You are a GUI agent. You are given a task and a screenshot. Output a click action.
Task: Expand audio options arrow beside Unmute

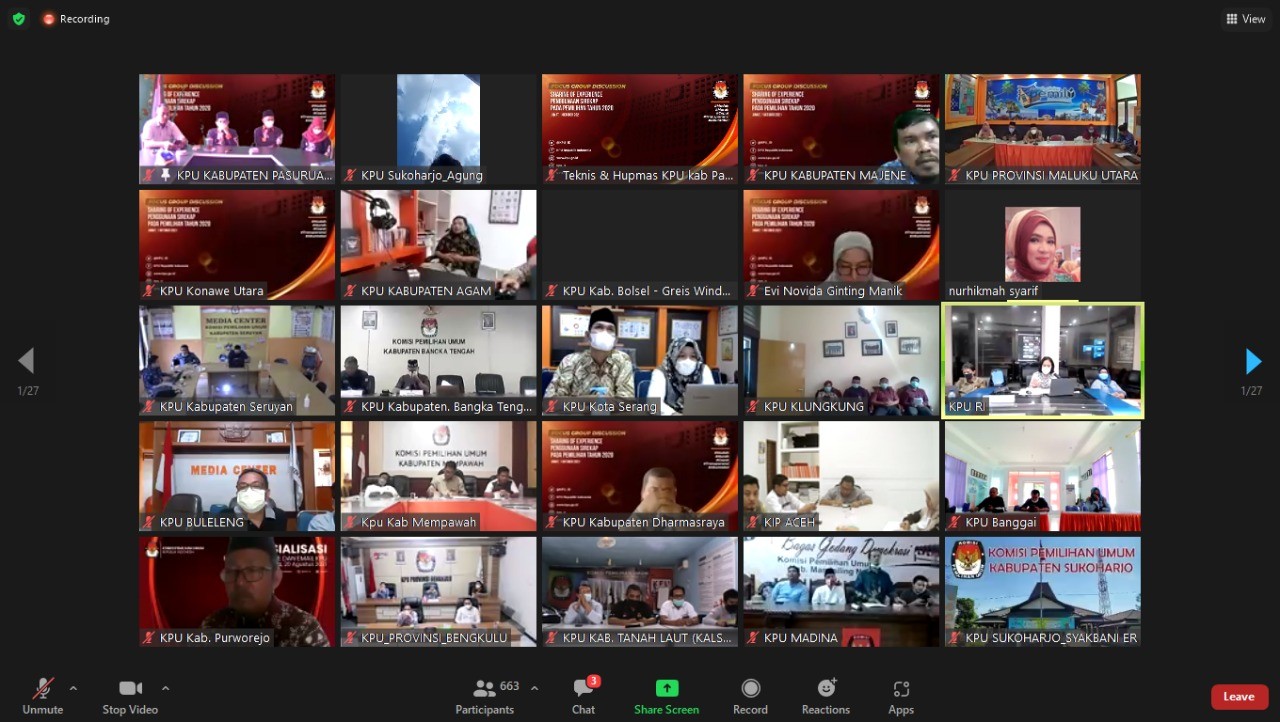[73, 688]
